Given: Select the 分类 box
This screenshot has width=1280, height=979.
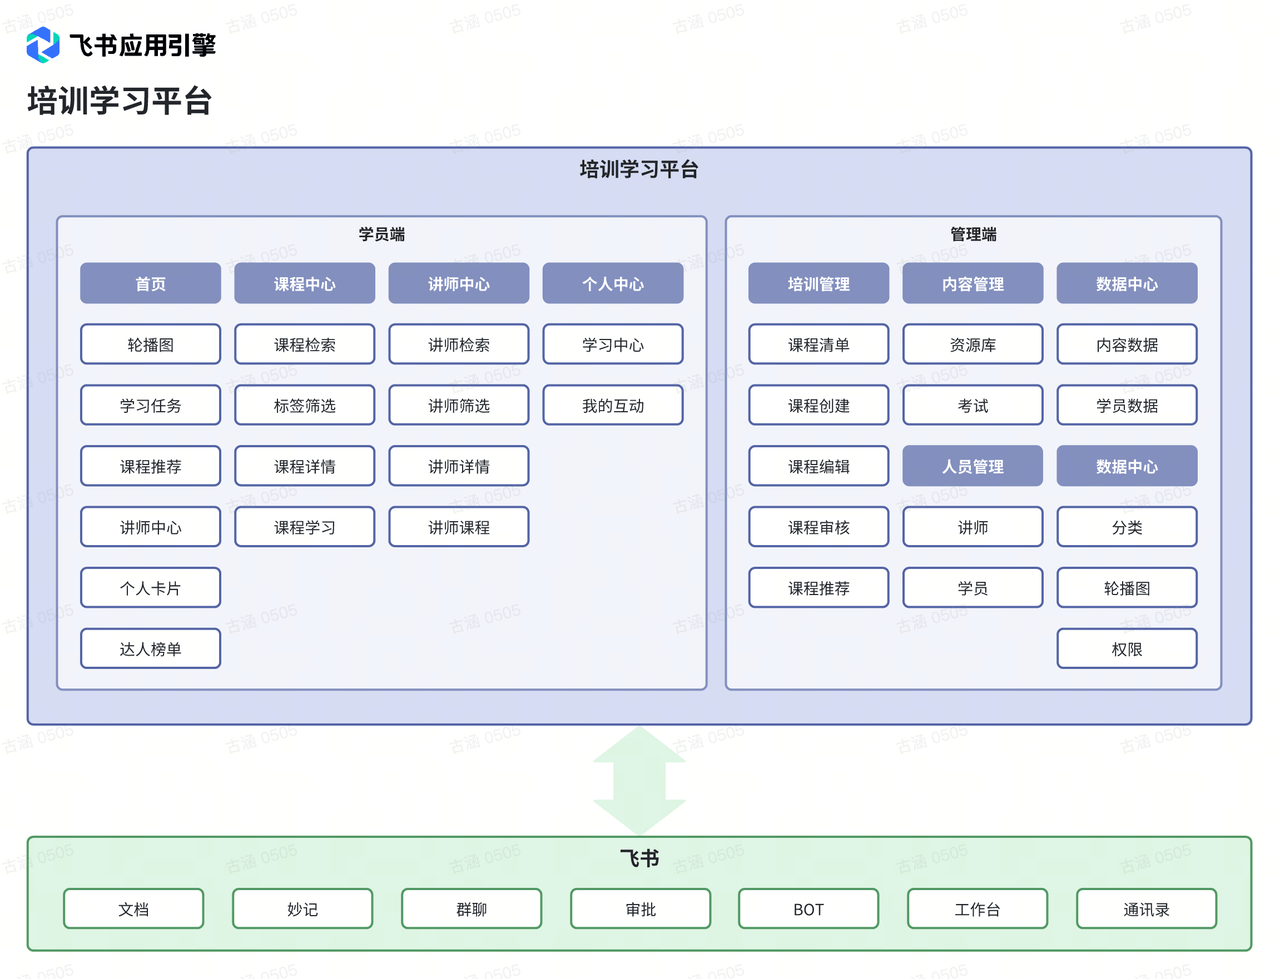Looking at the screenshot, I should click(x=1127, y=527).
